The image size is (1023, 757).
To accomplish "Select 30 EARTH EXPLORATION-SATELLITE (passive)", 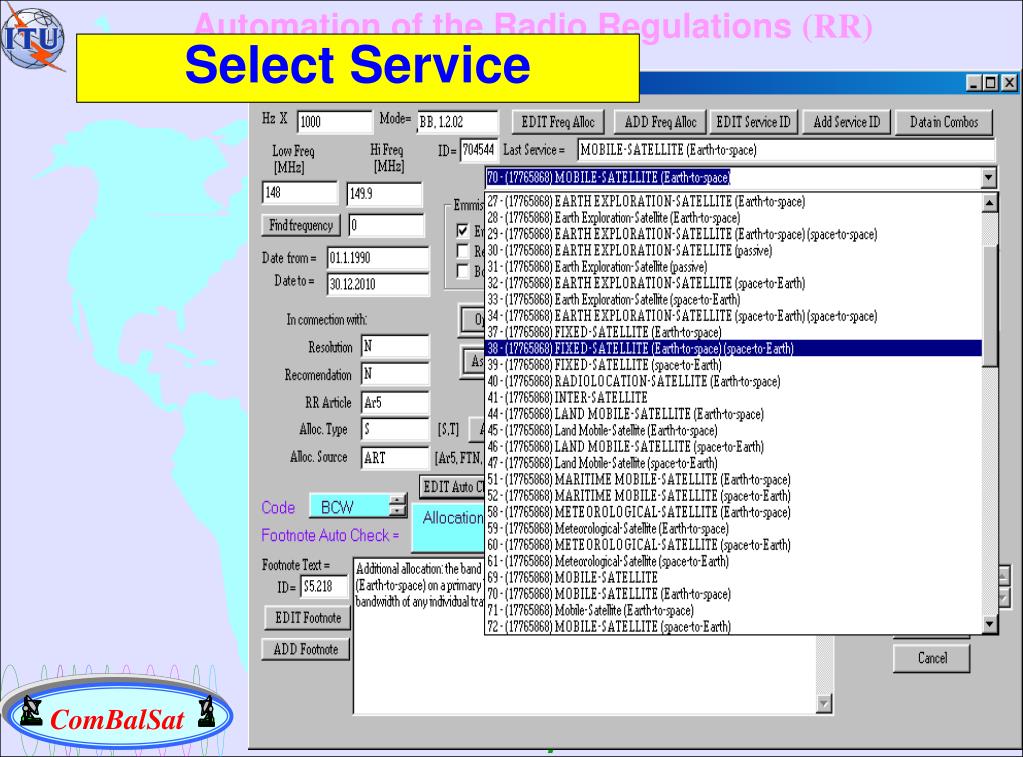I will click(x=734, y=251).
